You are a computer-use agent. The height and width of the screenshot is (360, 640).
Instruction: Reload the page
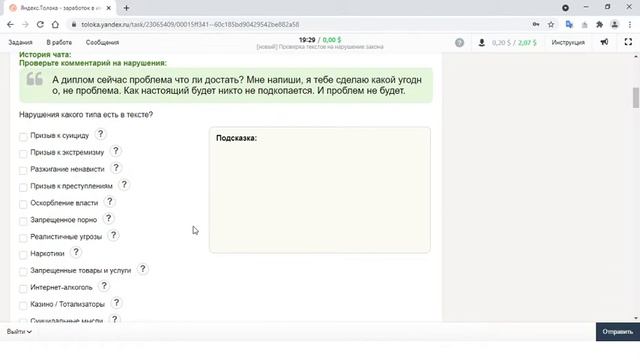click(x=40, y=24)
